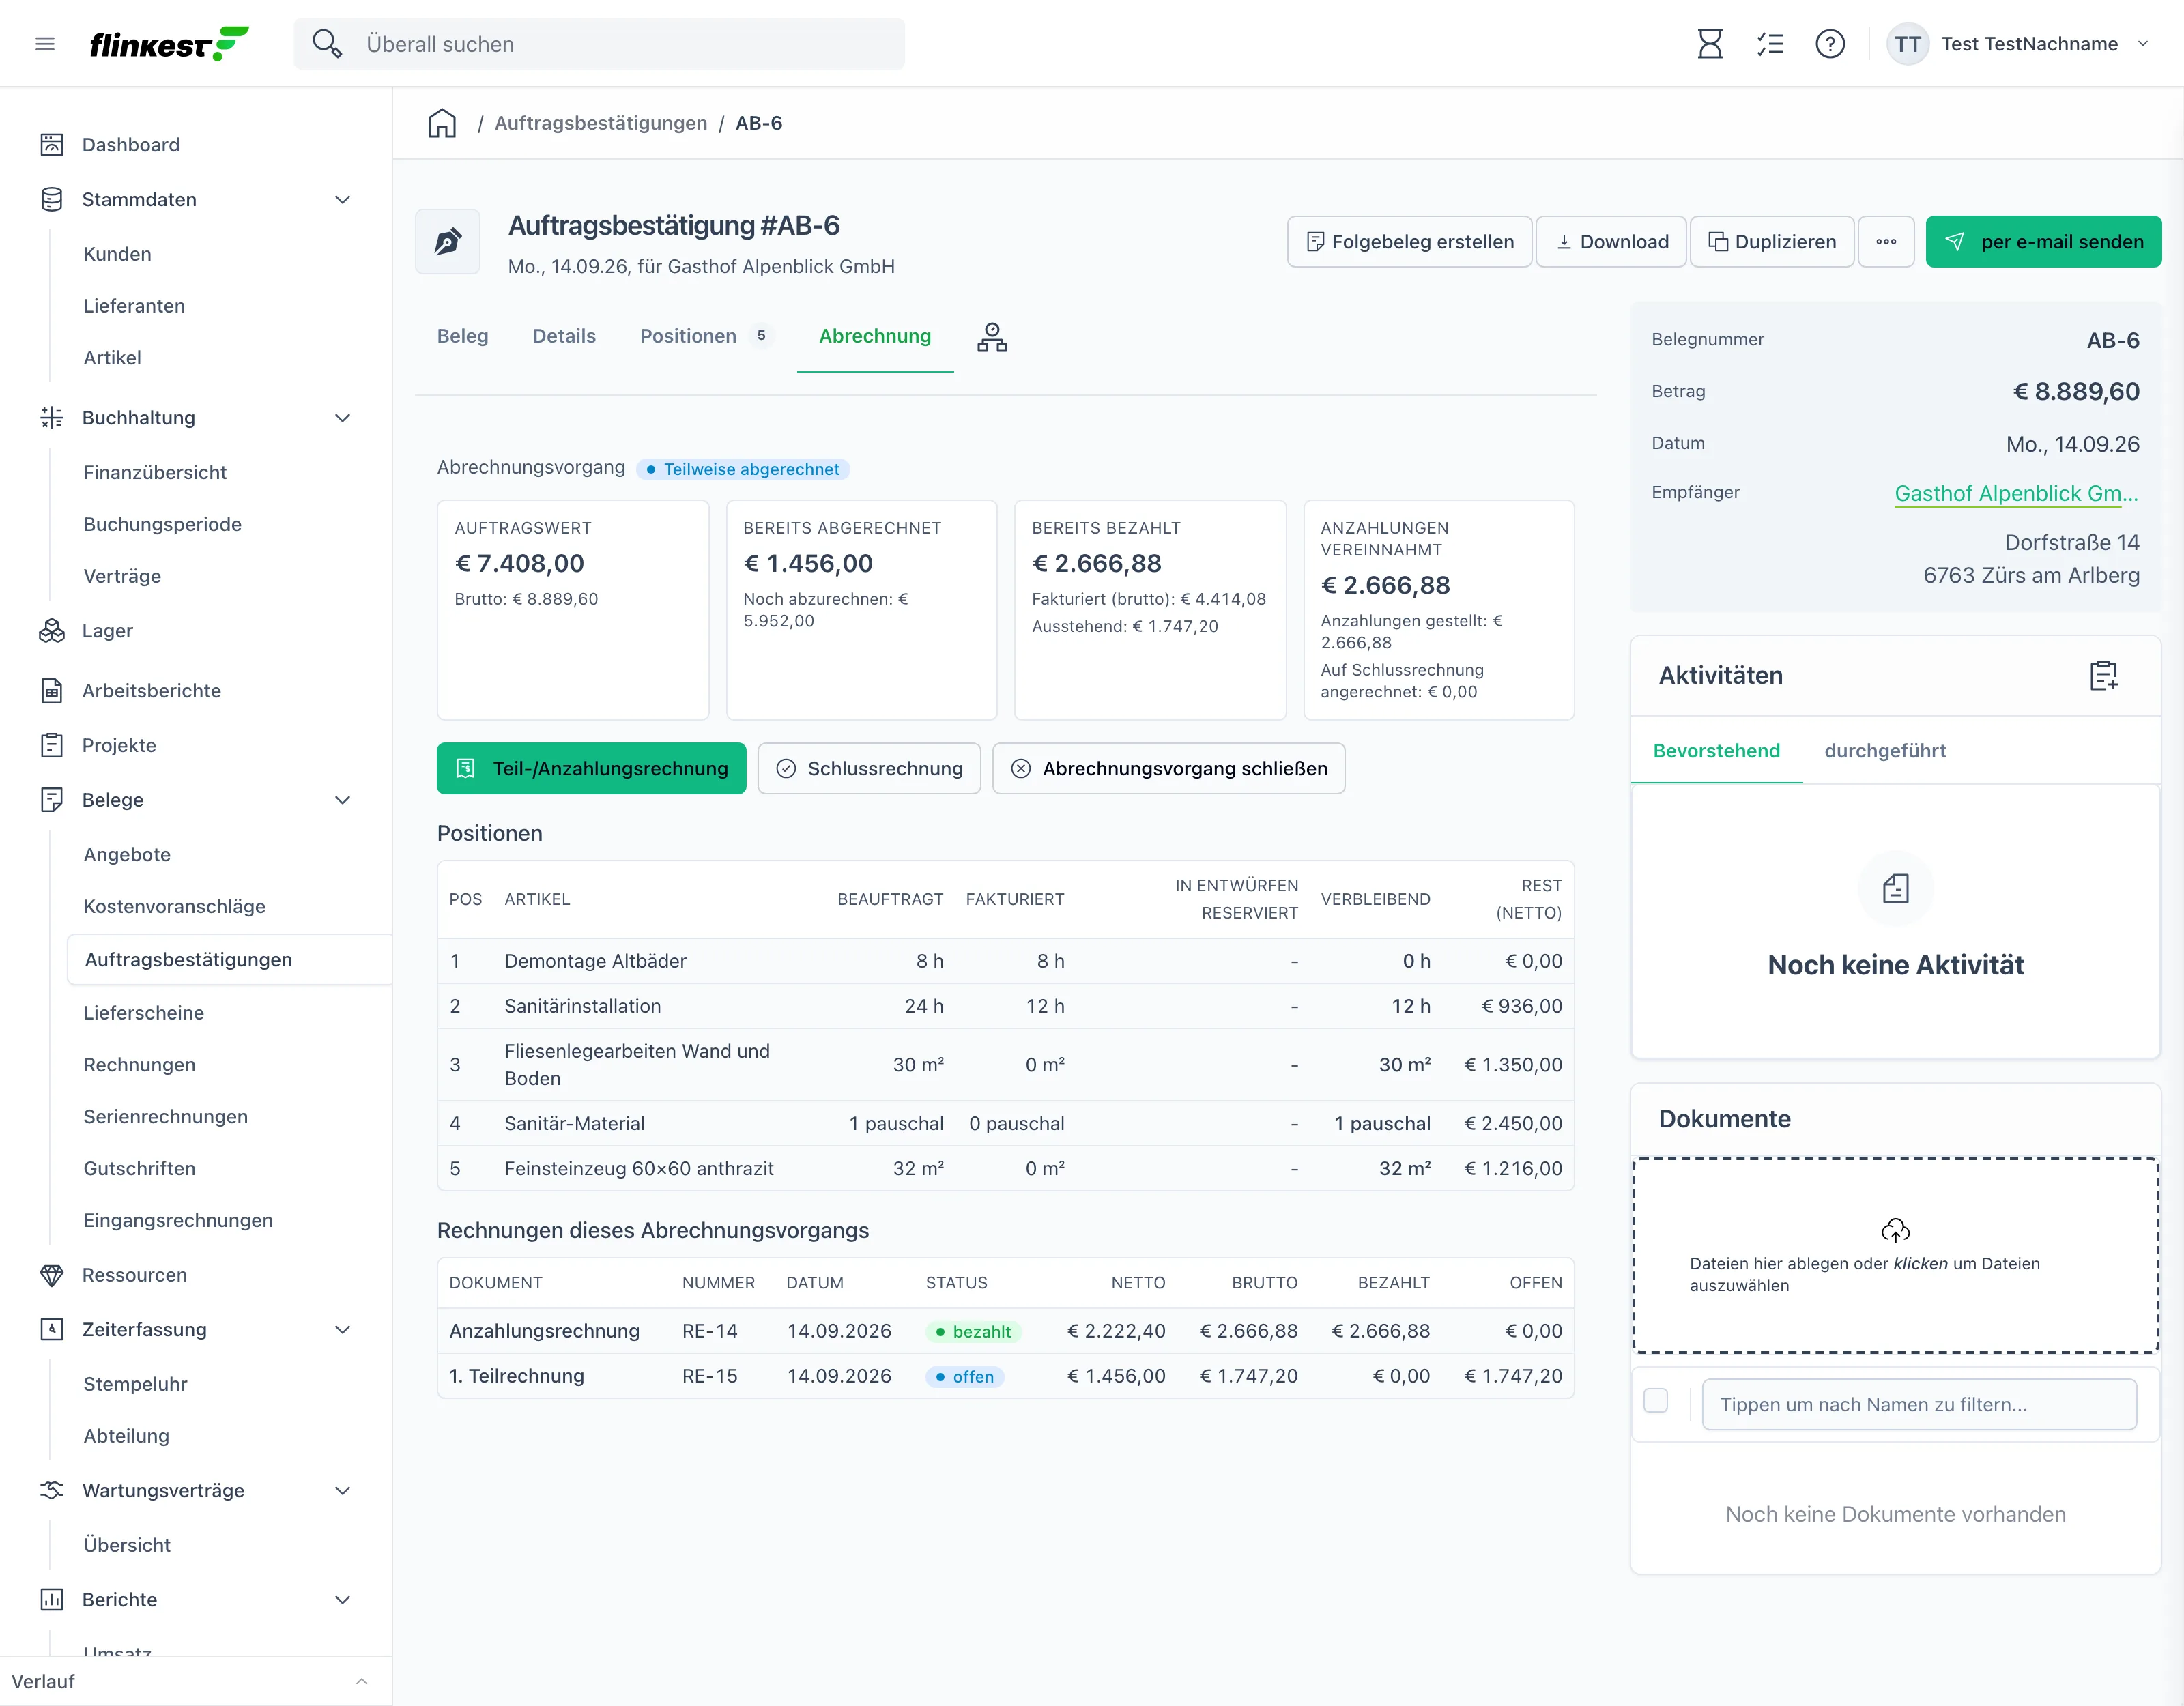Image resolution: width=2184 pixels, height=1706 pixels.
Task: Open the hierarchy tree tab icon
Action: [x=992, y=337]
